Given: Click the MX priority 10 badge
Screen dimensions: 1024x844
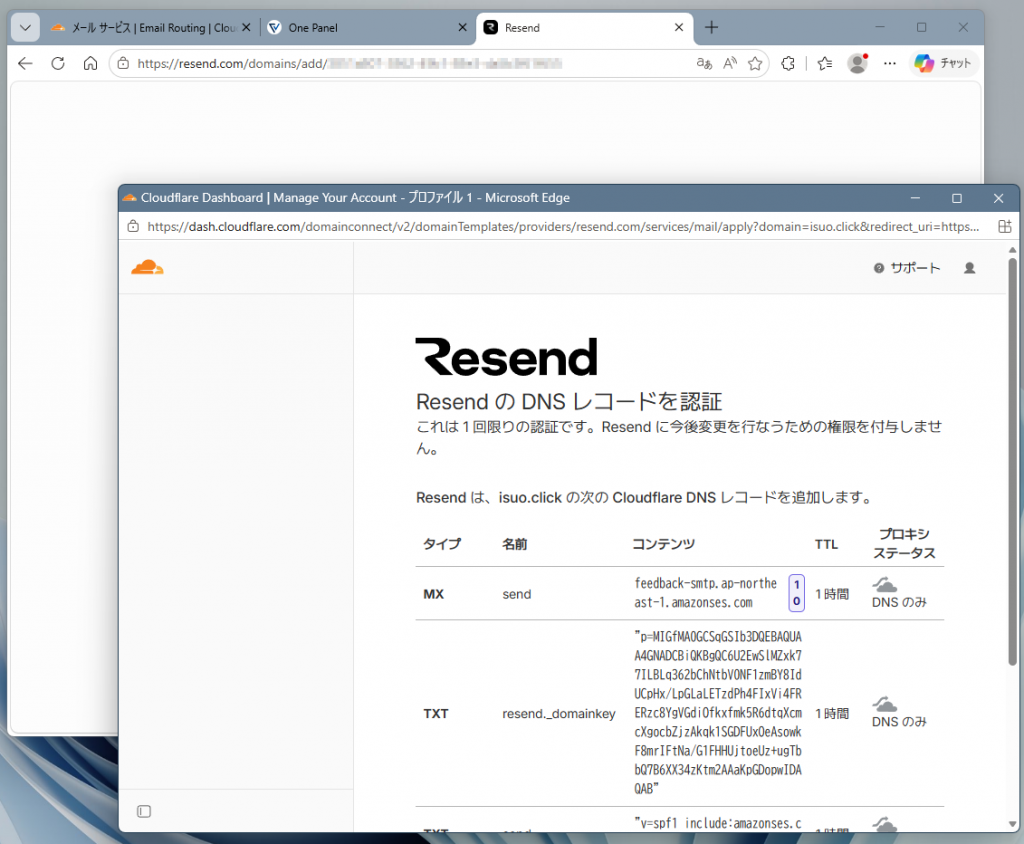Looking at the screenshot, I should coord(797,593).
